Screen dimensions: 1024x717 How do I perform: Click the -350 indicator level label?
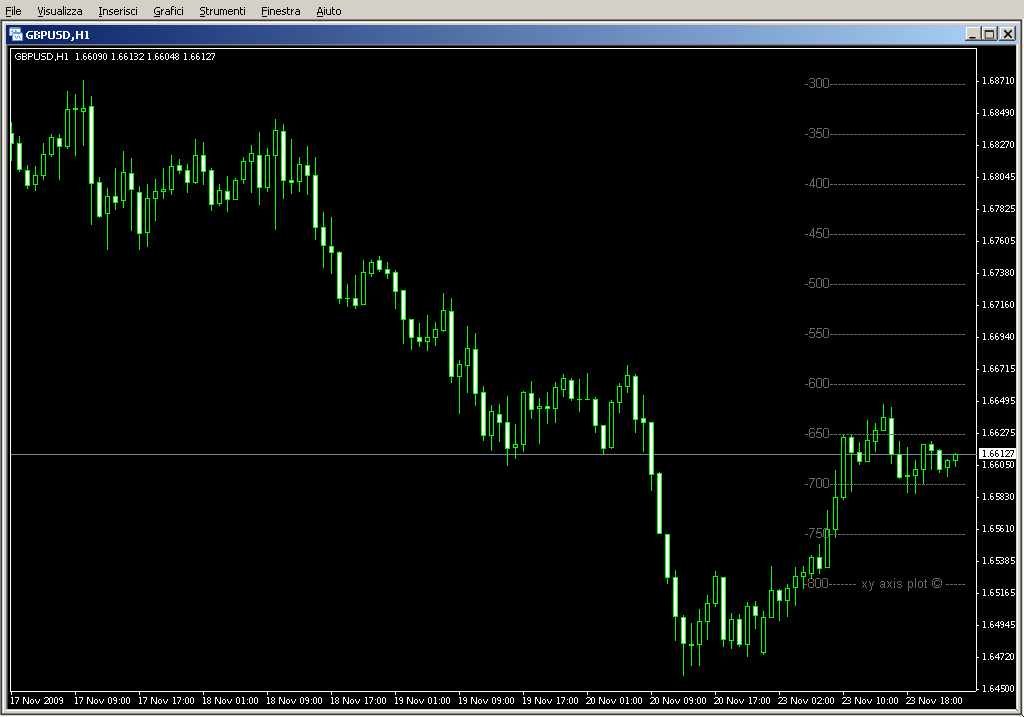tap(817, 134)
